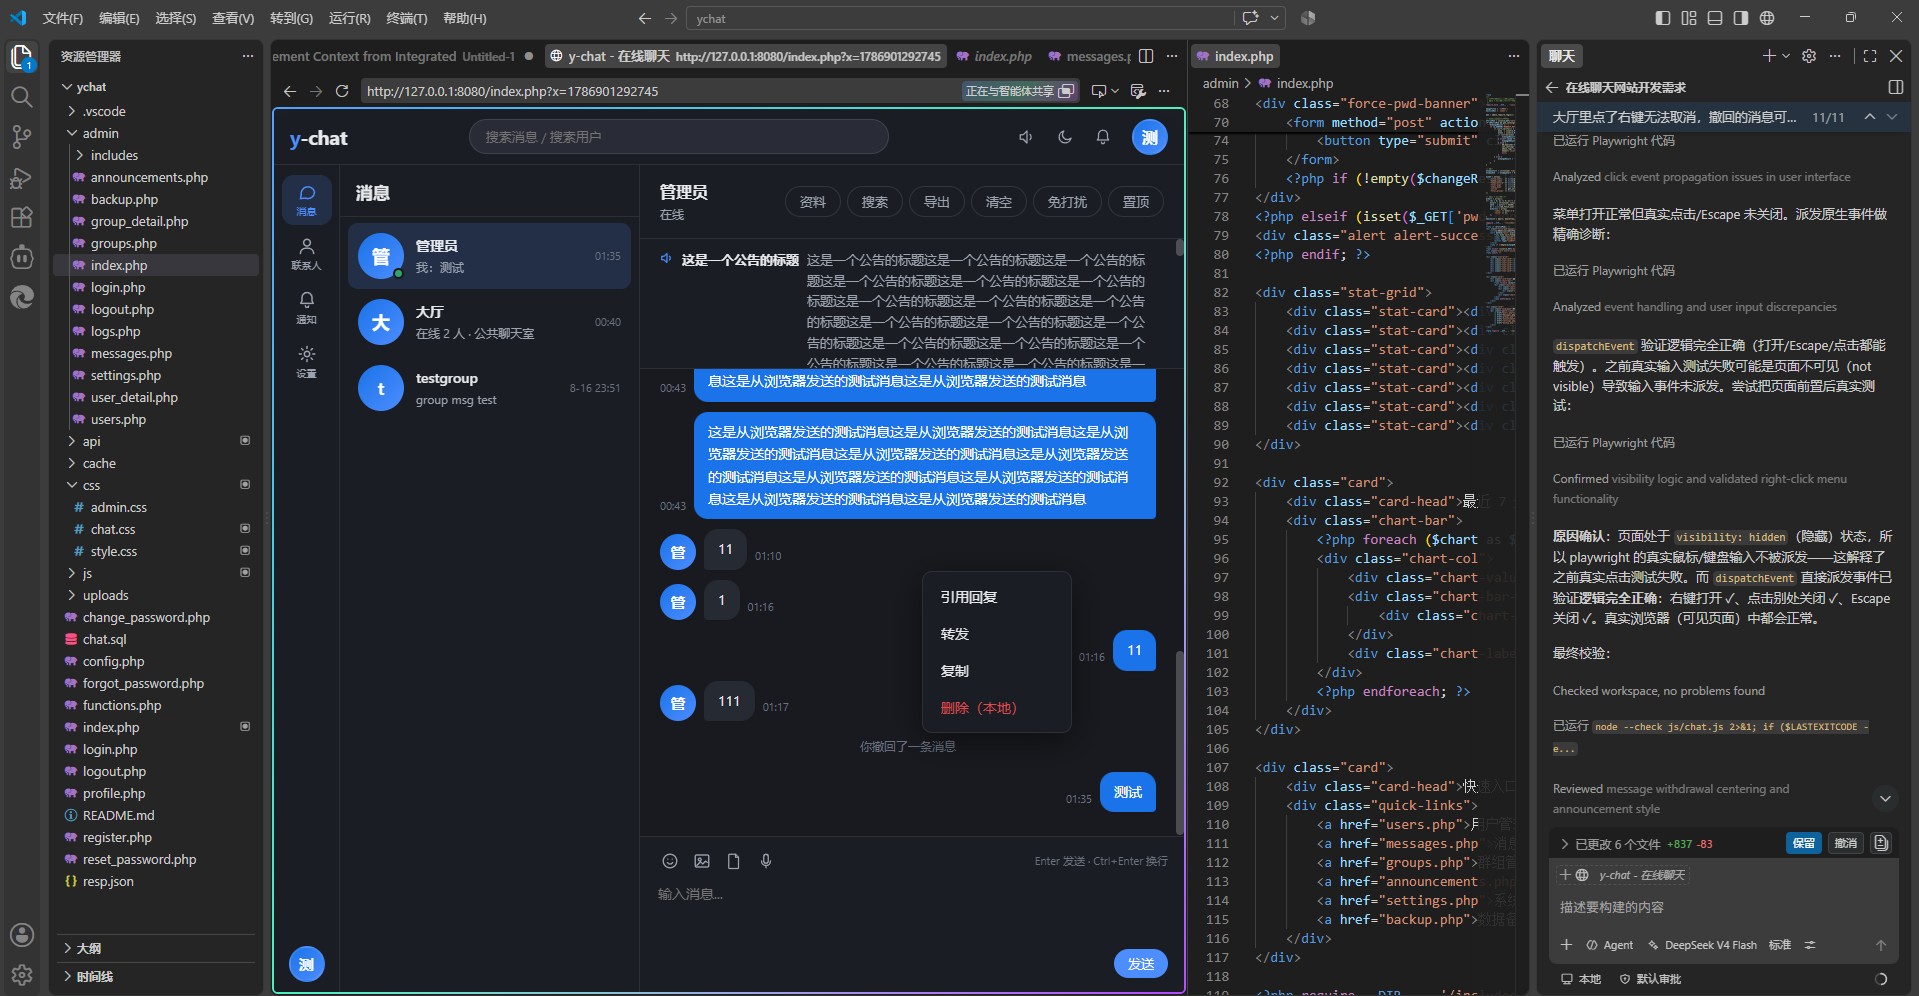1919x996 pixels.
Task: Go back in the integrated browser
Action: (x=290, y=91)
